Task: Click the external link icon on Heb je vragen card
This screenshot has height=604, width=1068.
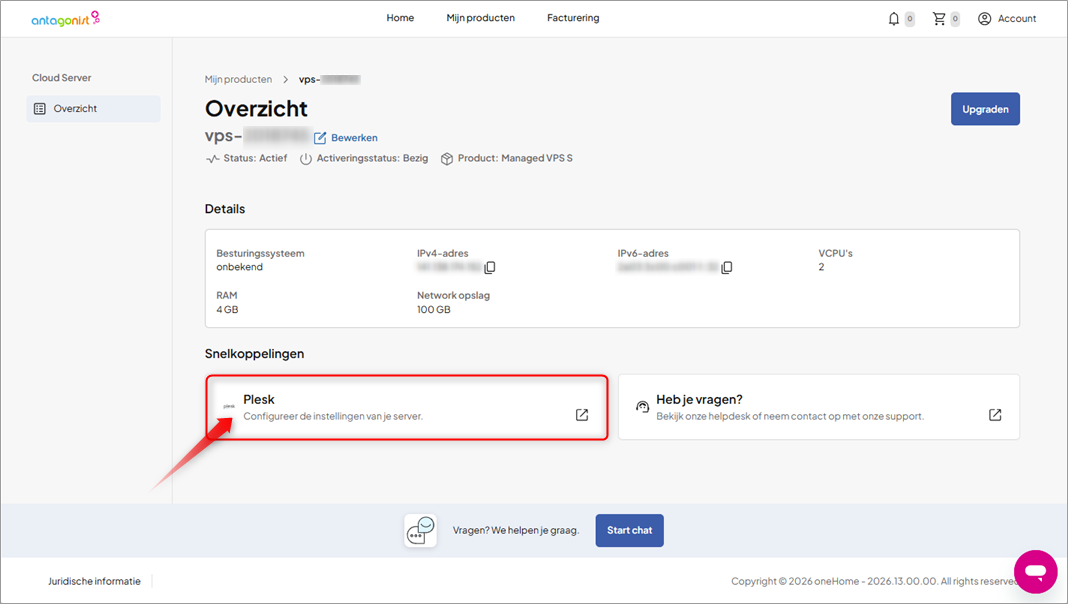Action: [995, 415]
